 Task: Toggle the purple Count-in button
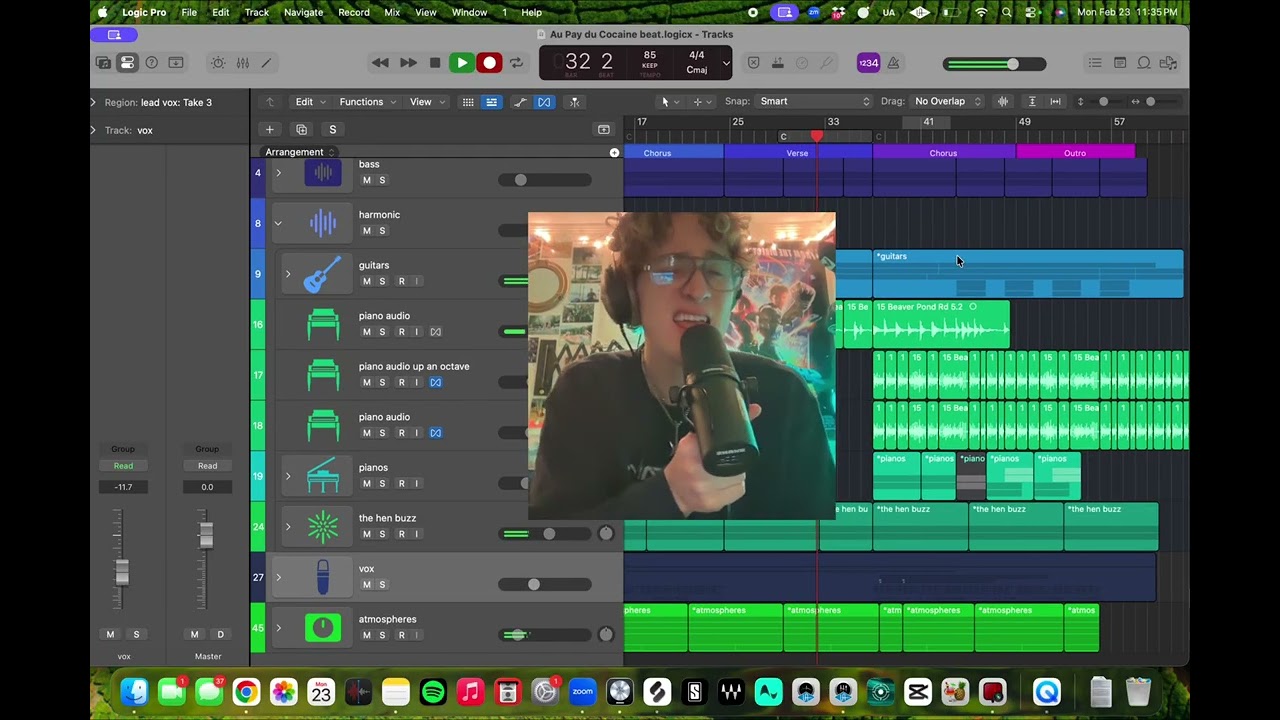868,63
